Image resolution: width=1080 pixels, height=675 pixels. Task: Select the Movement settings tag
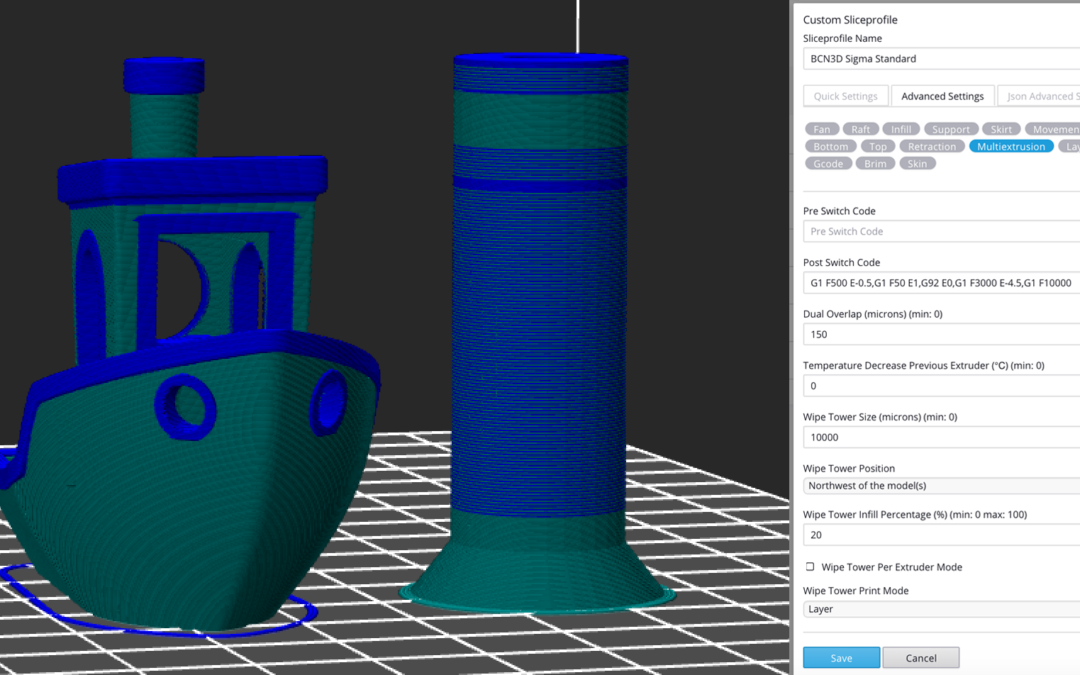(x=1052, y=129)
